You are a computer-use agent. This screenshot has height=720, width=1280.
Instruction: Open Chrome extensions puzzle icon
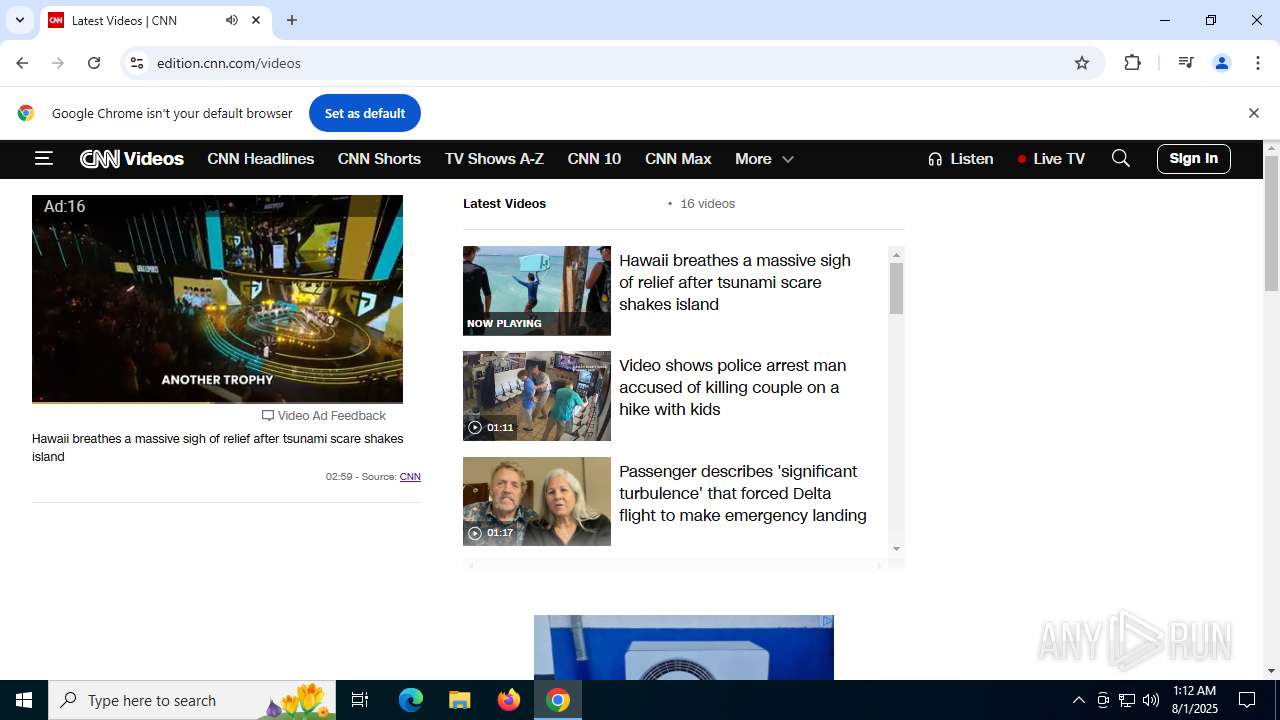1132,63
